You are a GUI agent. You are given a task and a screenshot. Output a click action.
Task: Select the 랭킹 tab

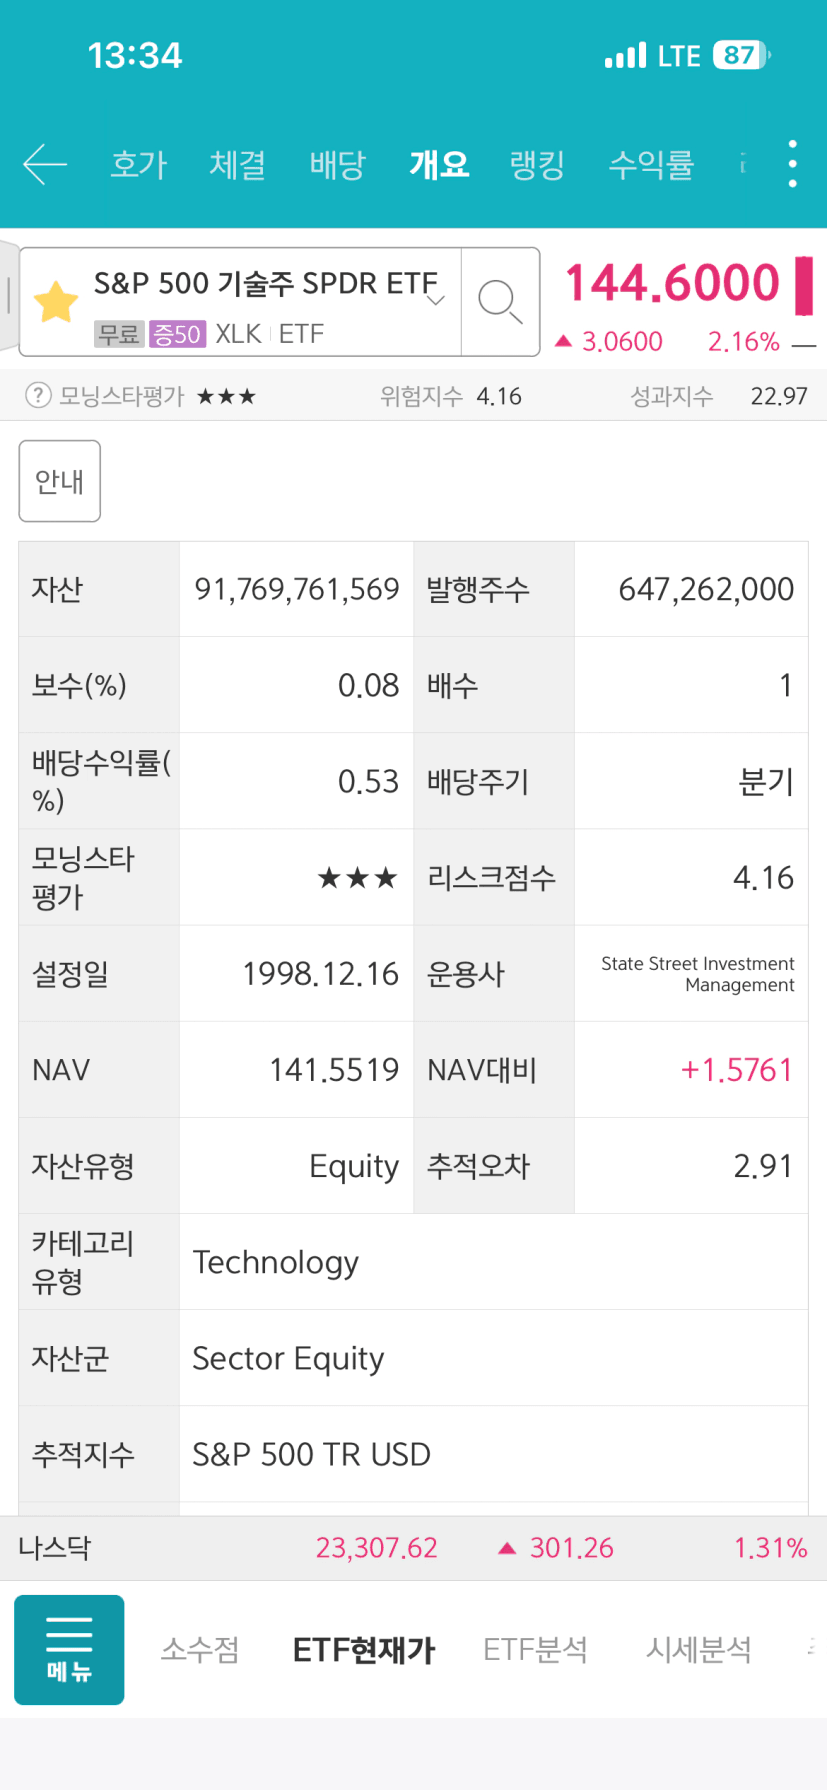click(x=537, y=164)
